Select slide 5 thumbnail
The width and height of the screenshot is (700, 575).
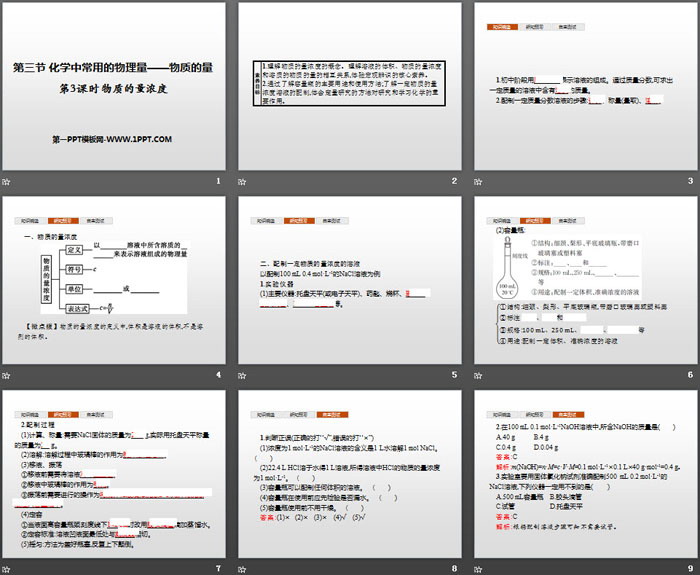click(350, 280)
